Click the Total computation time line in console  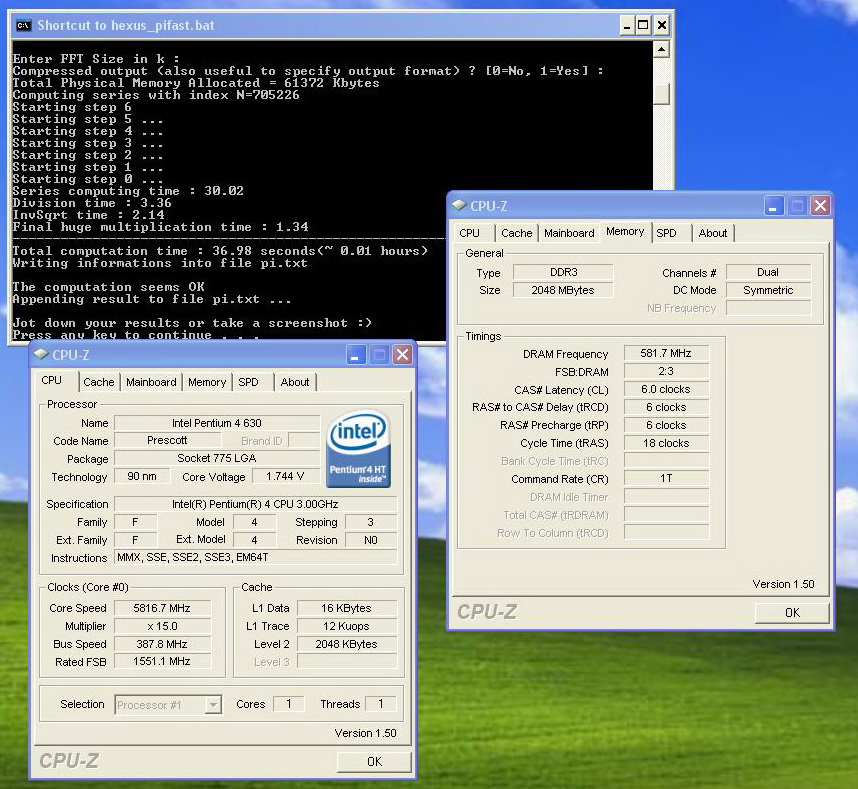tap(220, 251)
